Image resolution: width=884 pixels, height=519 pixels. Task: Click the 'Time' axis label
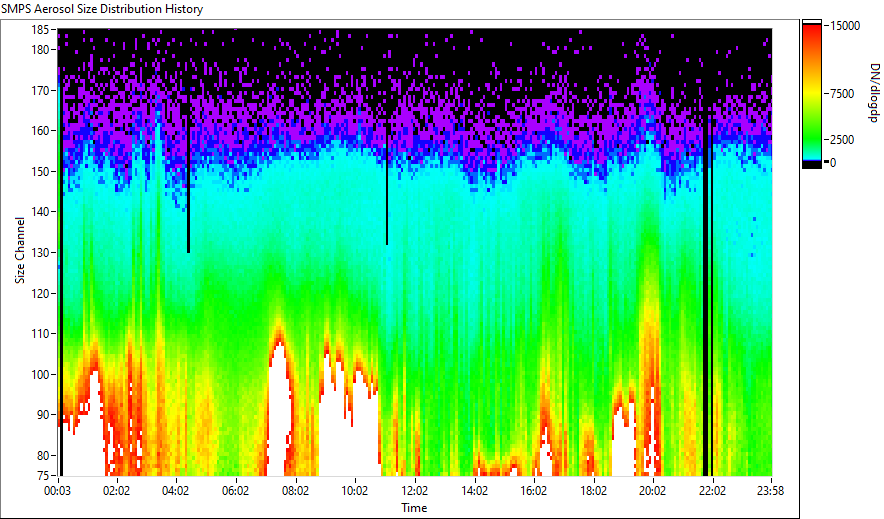coord(414,508)
